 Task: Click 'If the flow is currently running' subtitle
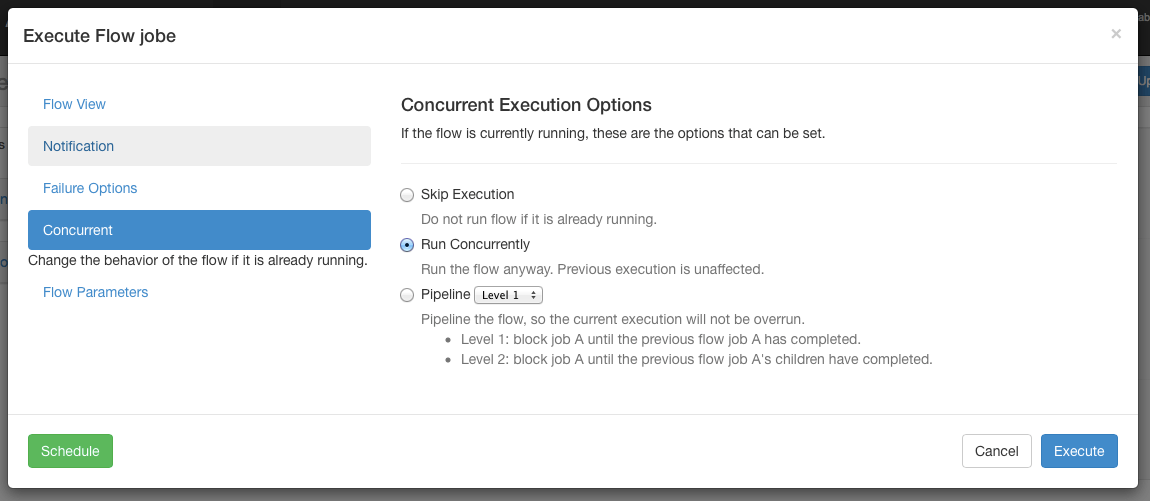(613, 135)
